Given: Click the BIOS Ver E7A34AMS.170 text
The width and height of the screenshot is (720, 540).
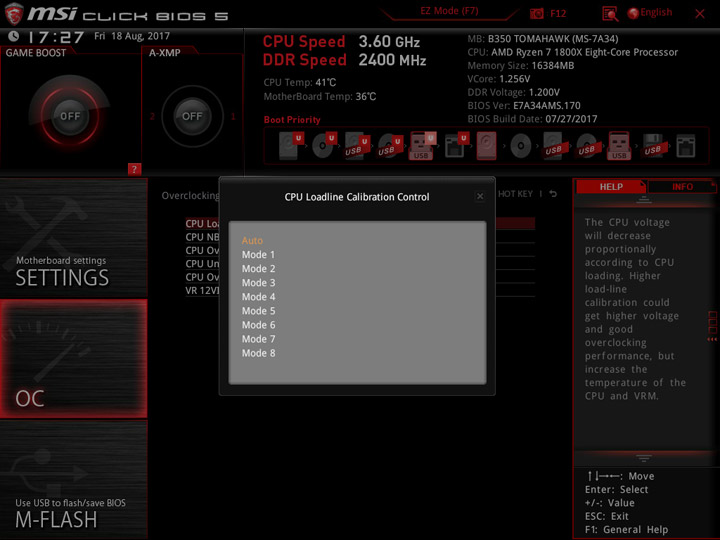Looking at the screenshot, I should click(524, 106).
